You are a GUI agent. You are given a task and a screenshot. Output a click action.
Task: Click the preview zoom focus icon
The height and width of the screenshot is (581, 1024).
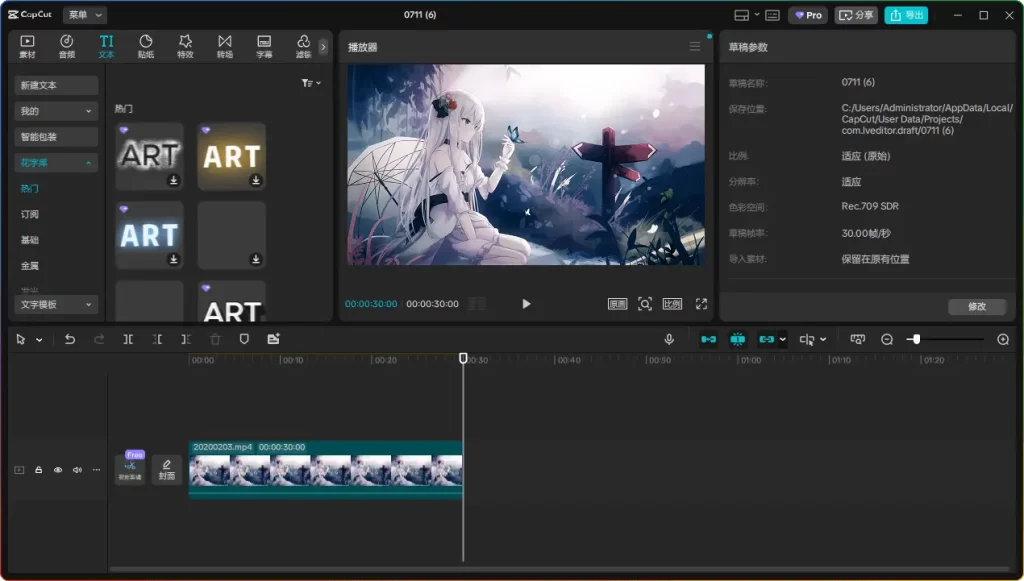(x=645, y=304)
